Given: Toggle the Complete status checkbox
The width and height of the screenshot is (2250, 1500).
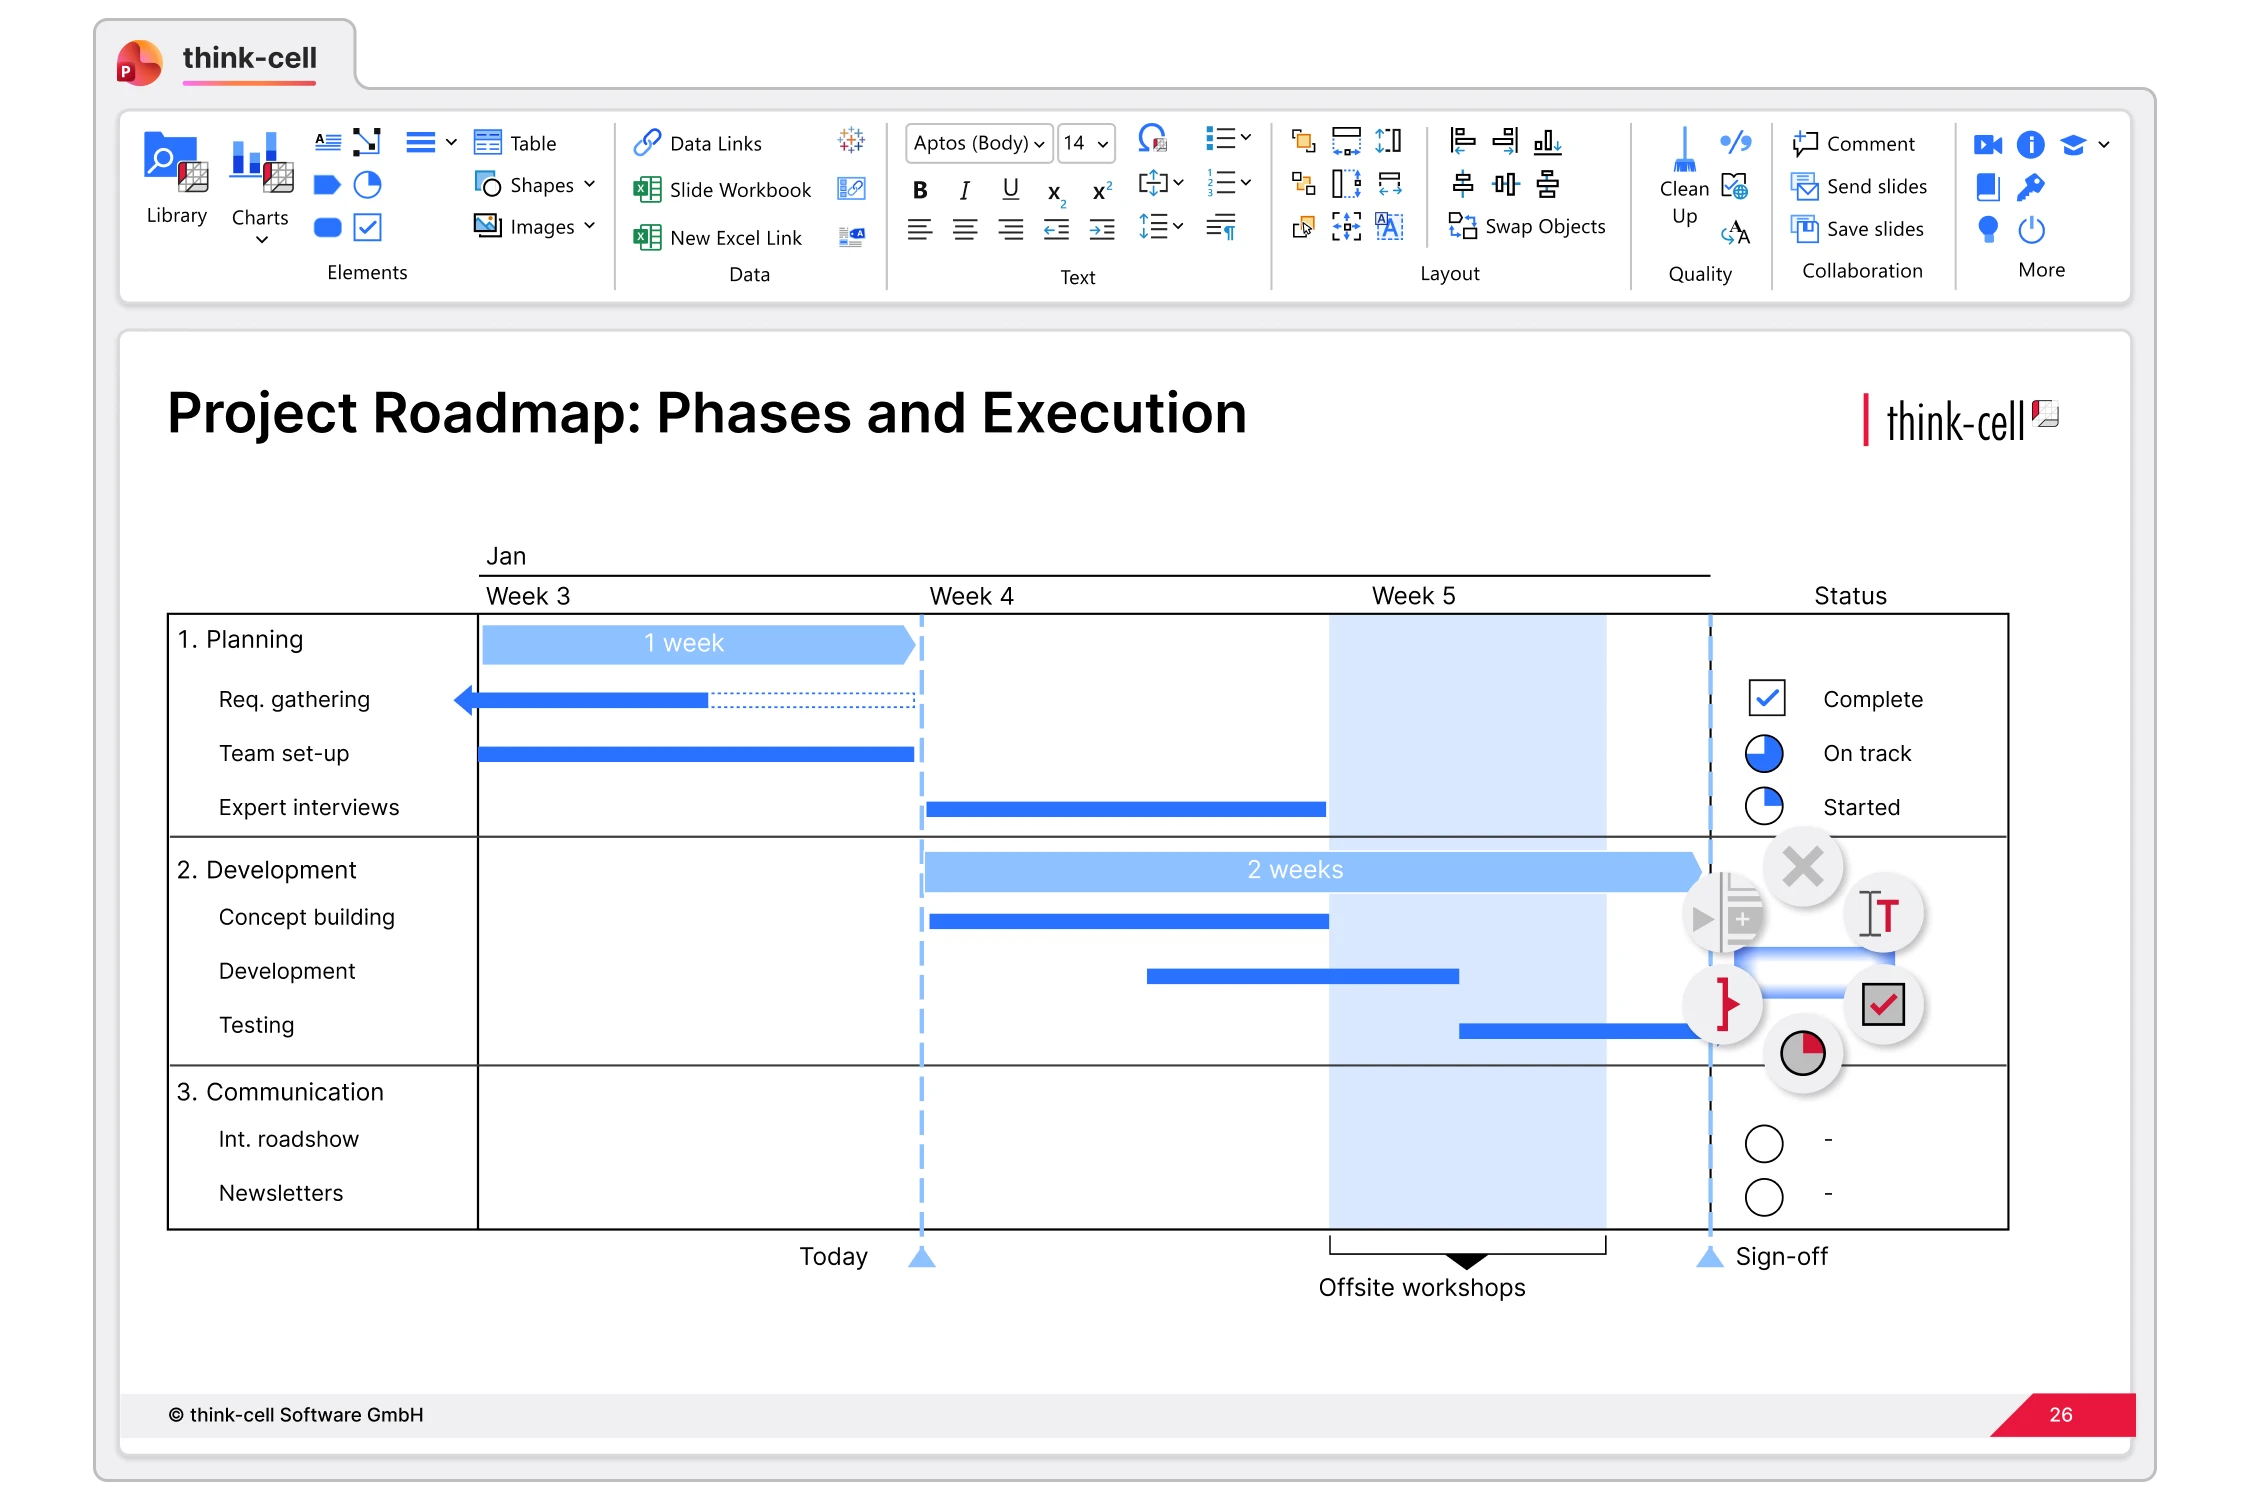Looking at the screenshot, I should [1766, 698].
